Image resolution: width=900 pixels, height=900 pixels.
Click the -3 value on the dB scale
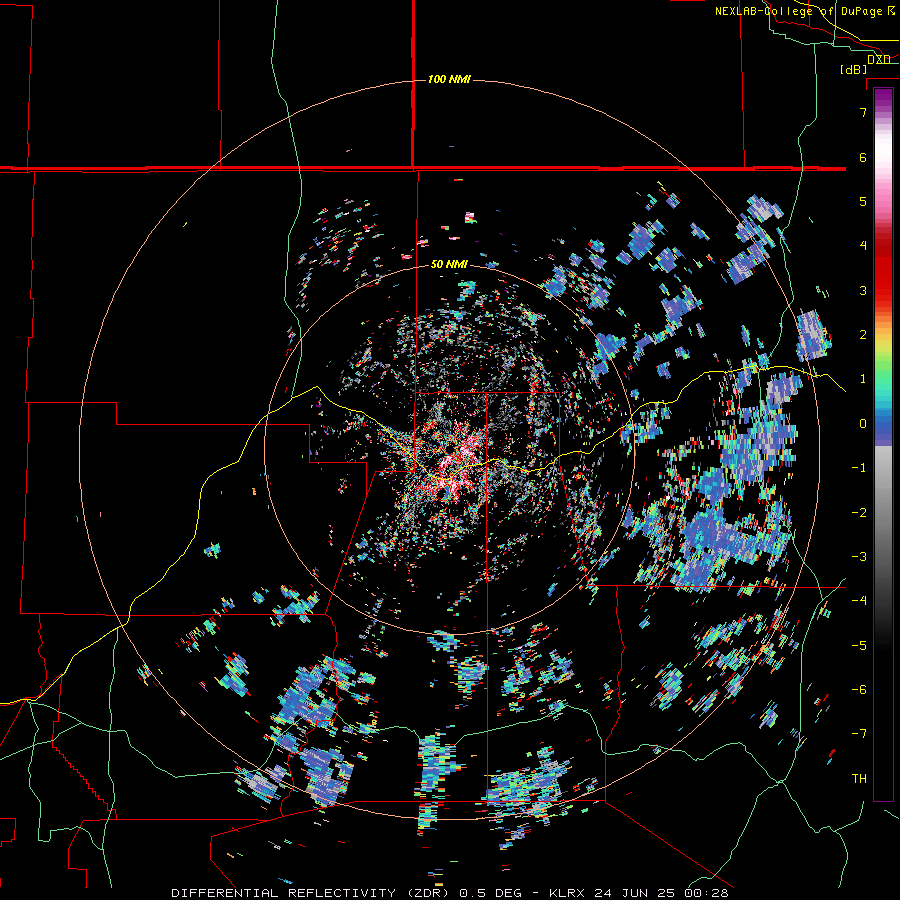(x=859, y=557)
